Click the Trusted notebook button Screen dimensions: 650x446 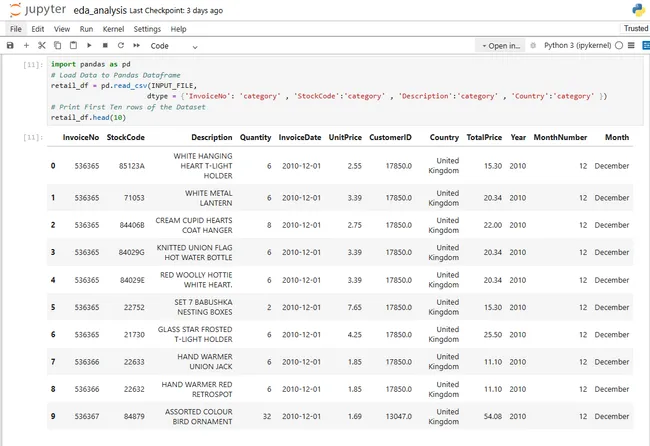635,28
